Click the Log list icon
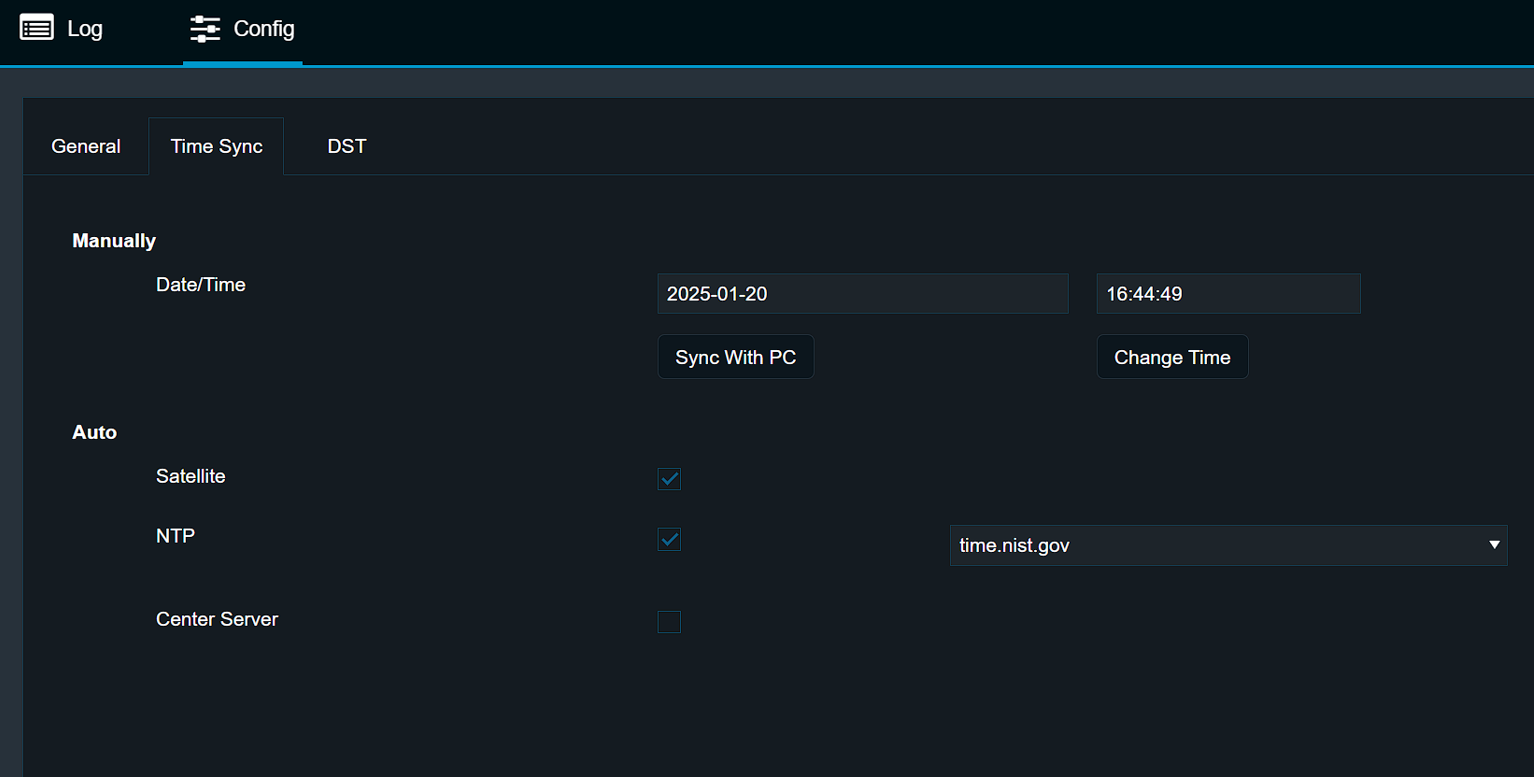The height and width of the screenshot is (777, 1534). tap(37, 28)
